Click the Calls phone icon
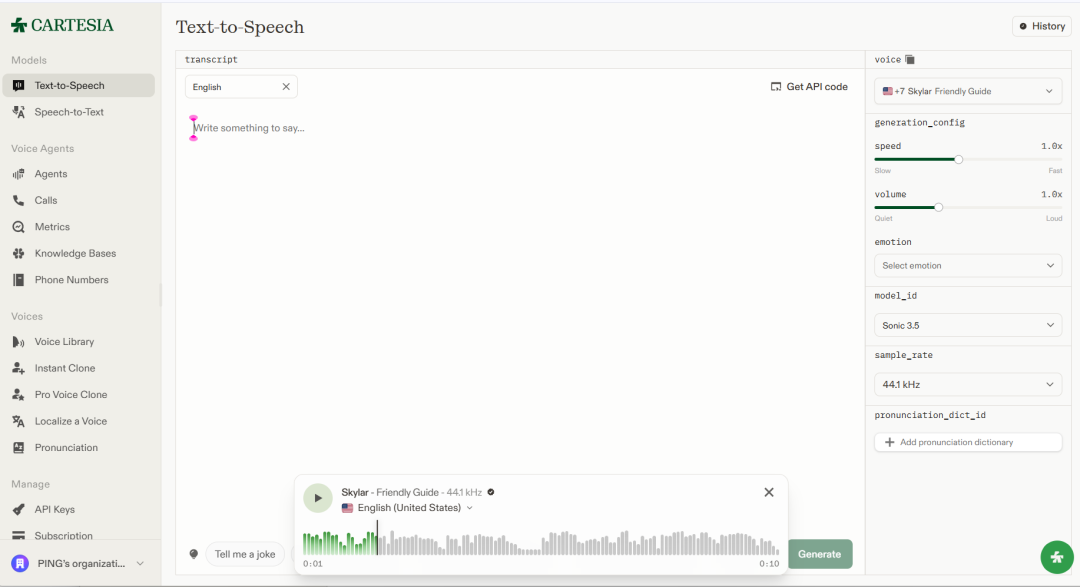1080x587 pixels. click(19, 200)
